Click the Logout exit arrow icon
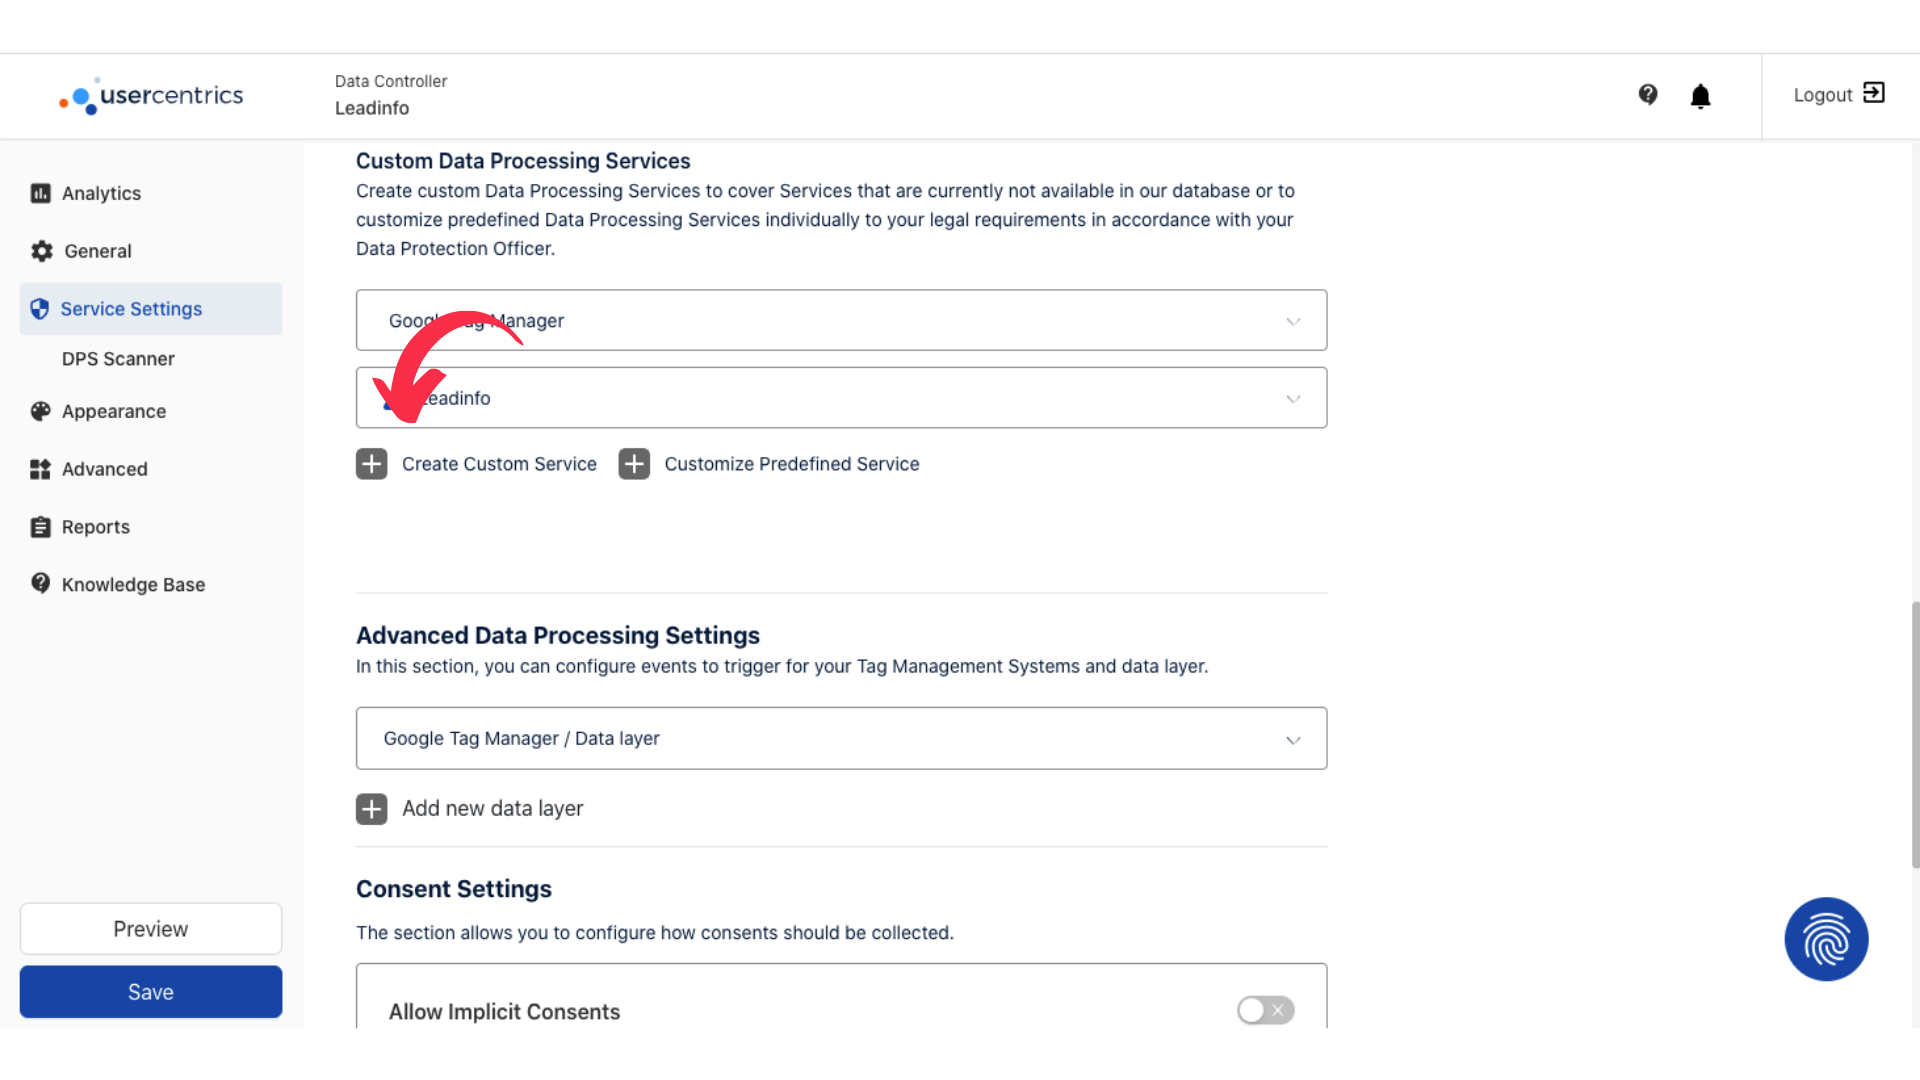 pyautogui.click(x=1874, y=93)
